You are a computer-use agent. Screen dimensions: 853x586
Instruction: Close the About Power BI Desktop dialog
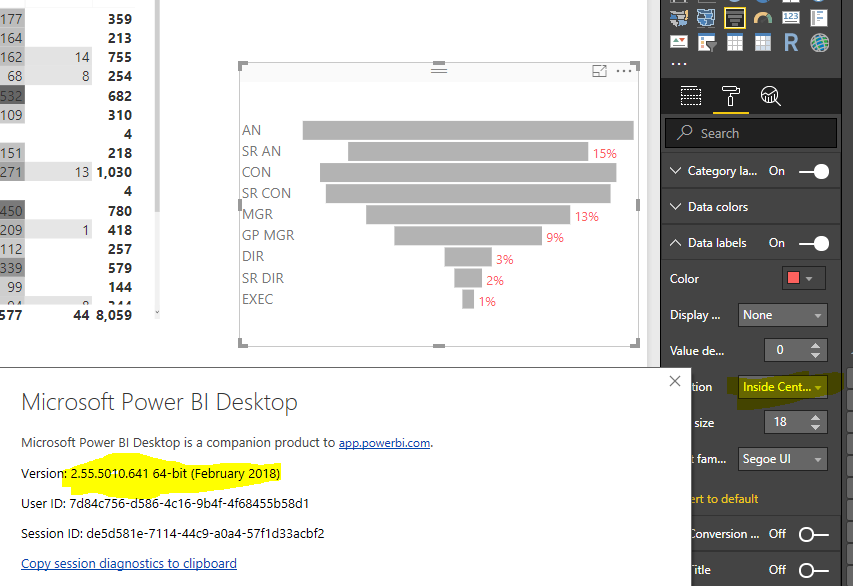675,381
